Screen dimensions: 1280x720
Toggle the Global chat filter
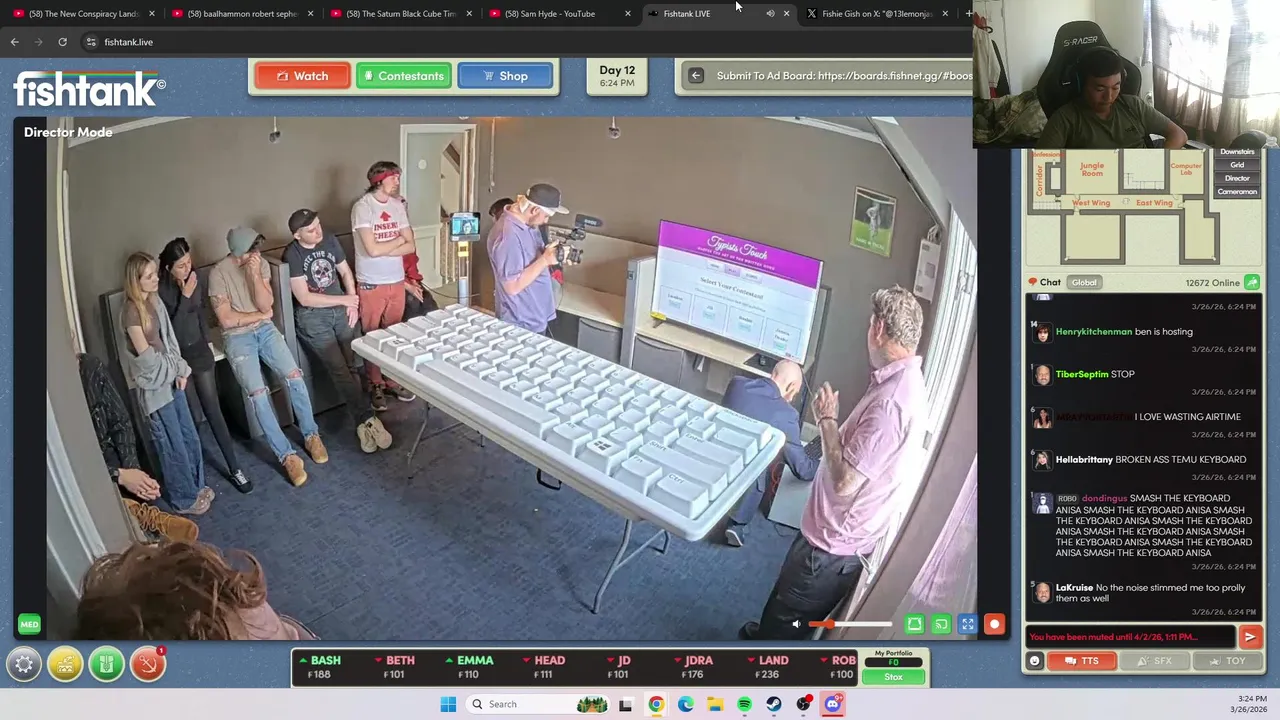pyautogui.click(x=1084, y=283)
